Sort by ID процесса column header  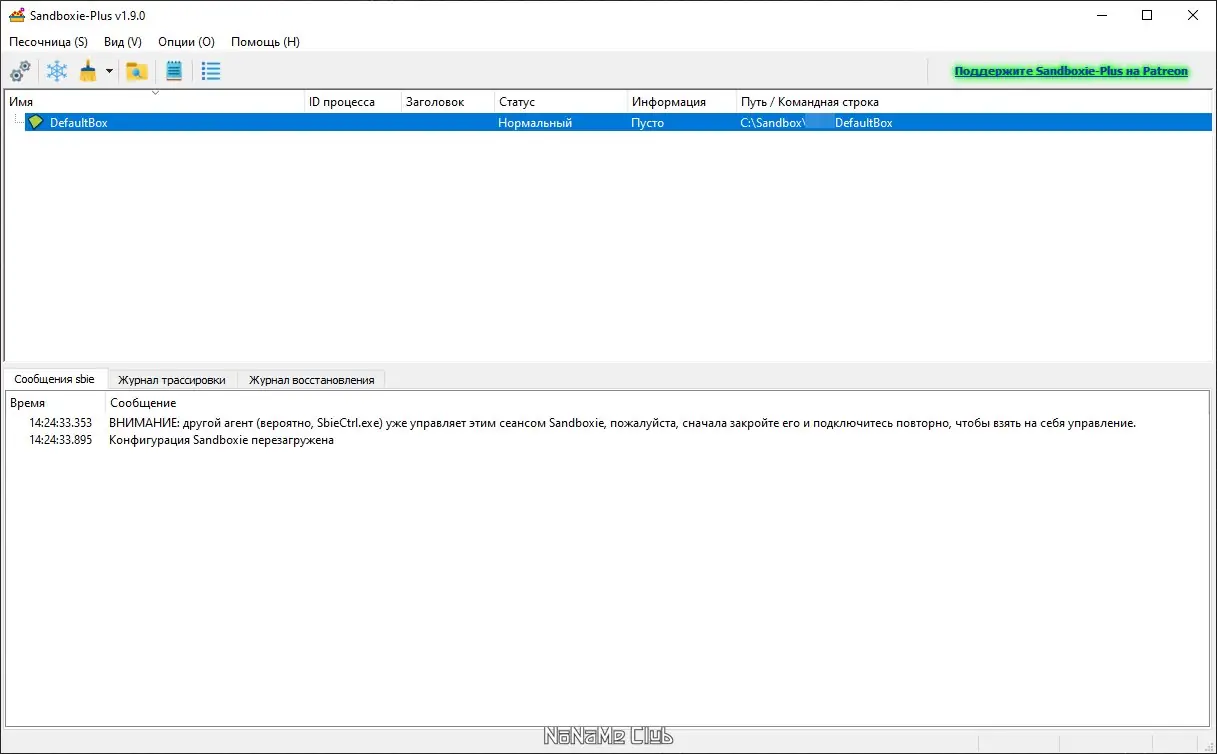tap(353, 102)
